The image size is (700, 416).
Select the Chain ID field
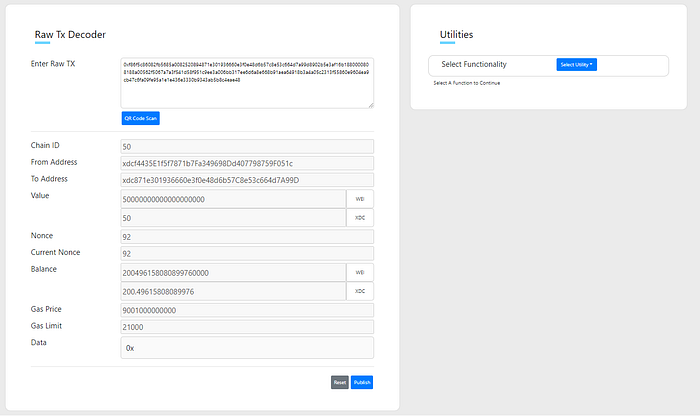[247, 147]
